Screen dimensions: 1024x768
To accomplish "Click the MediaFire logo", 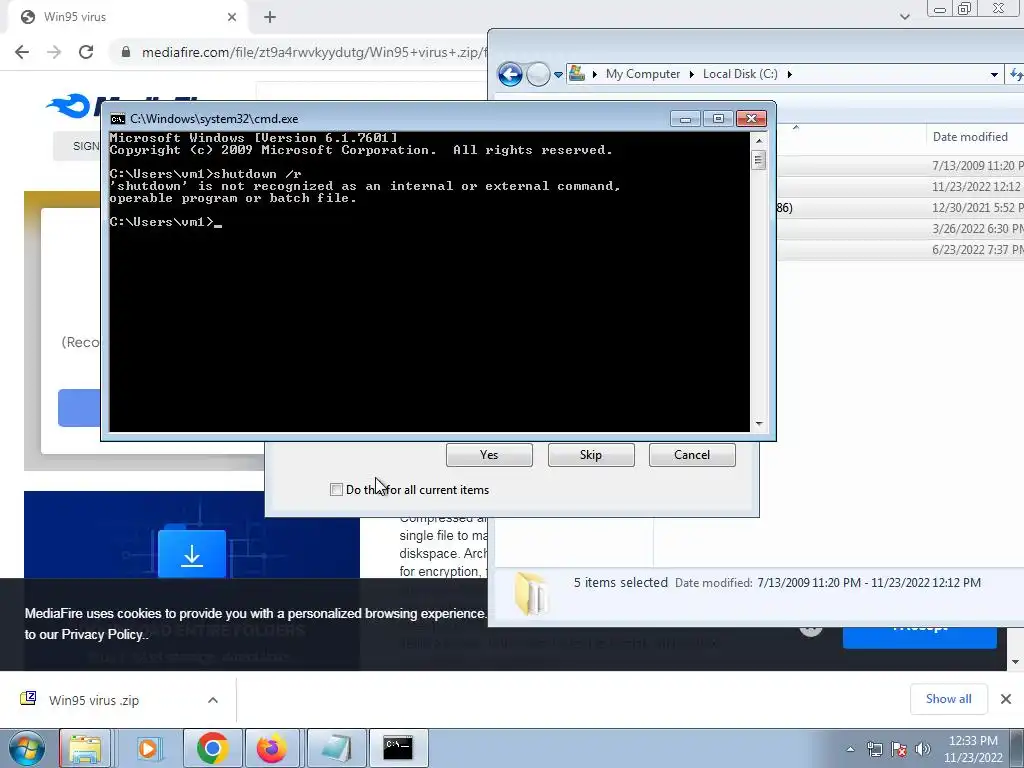I will tap(74, 108).
